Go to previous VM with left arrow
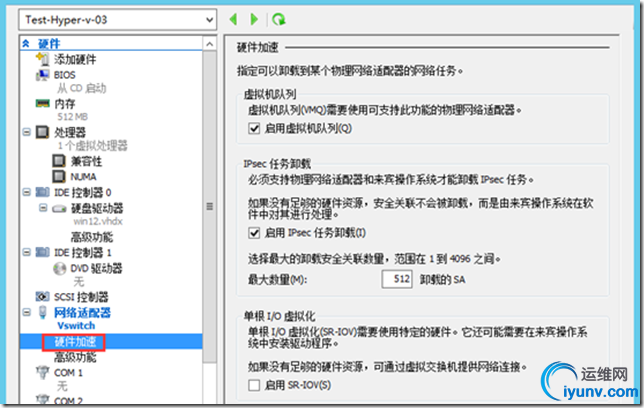Screen dimensions: 644x408 [x=233, y=19]
